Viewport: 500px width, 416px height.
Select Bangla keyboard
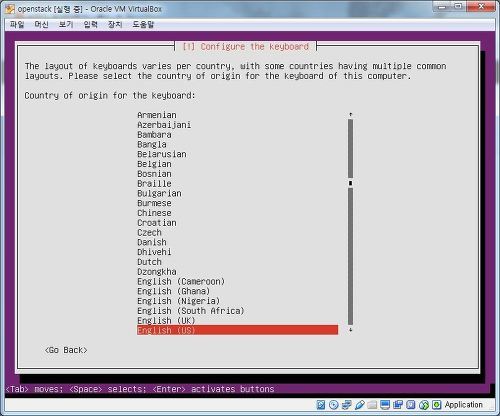[152, 144]
